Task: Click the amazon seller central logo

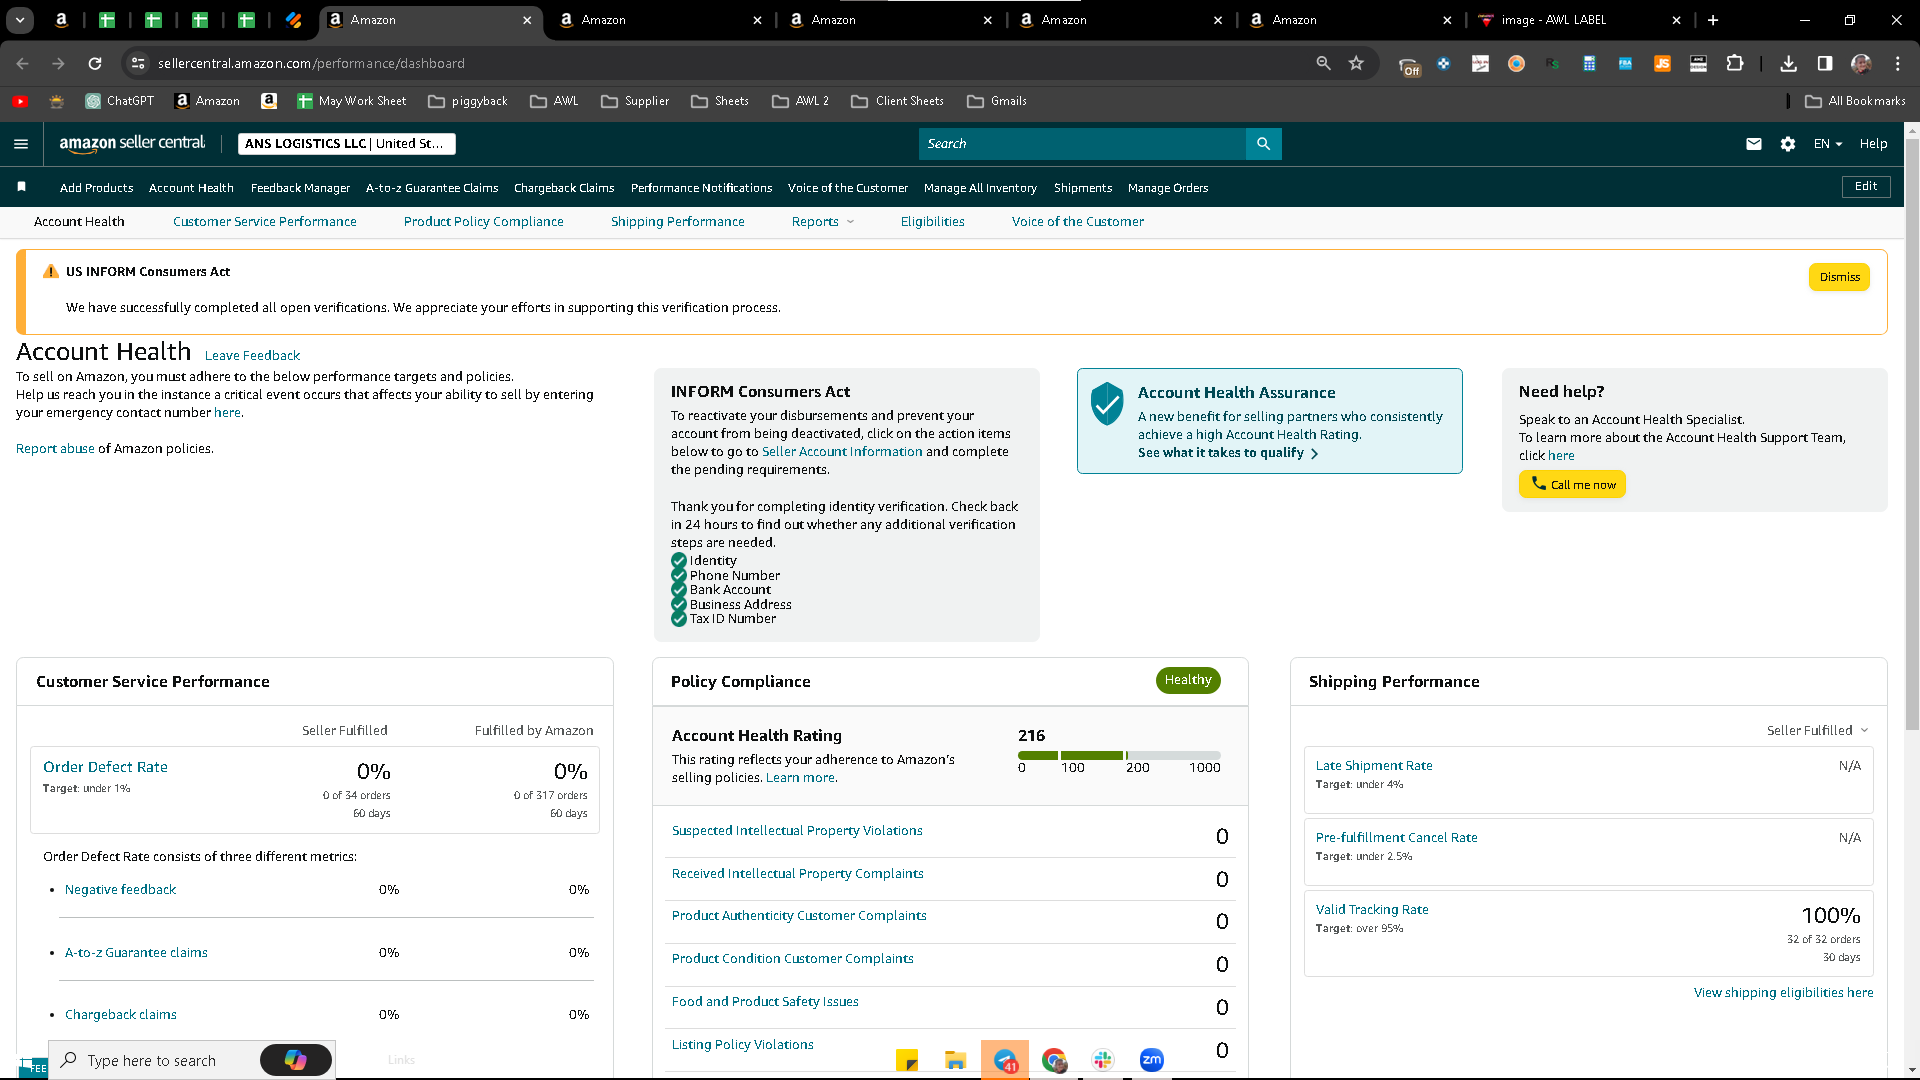Action: point(132,143)
